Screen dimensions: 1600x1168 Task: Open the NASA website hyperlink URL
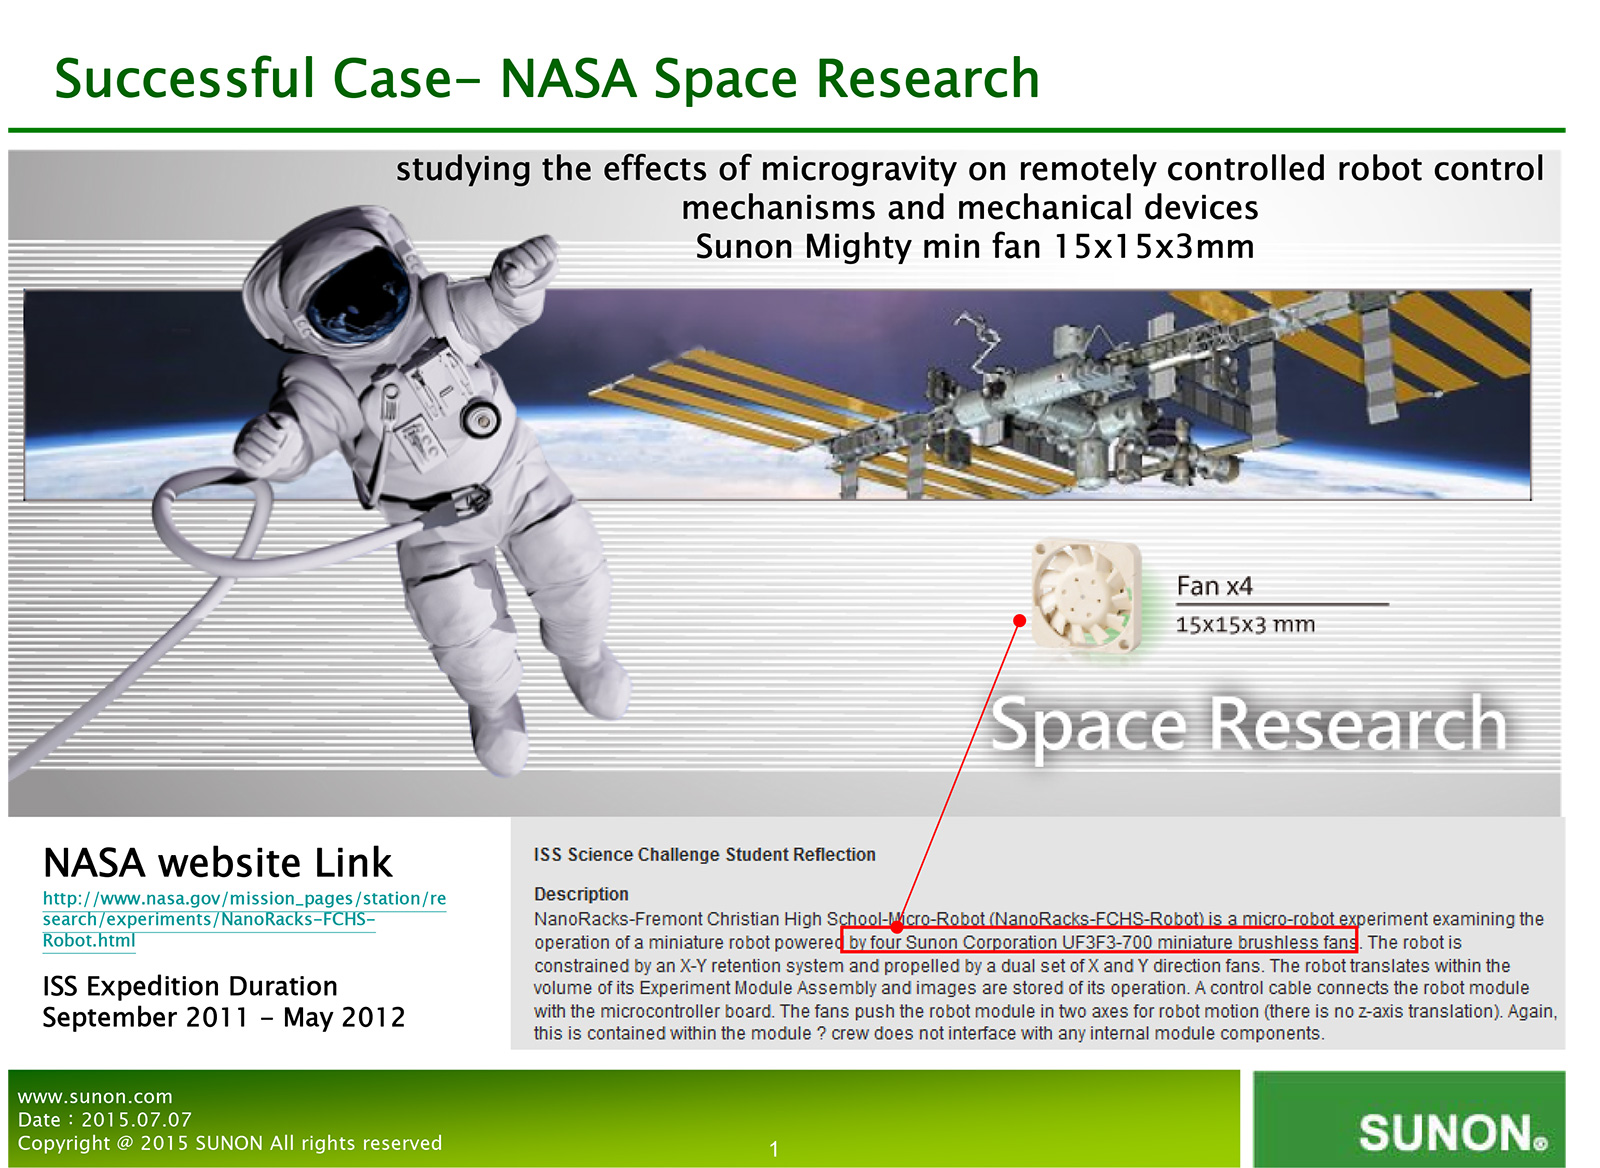(243, 919)
